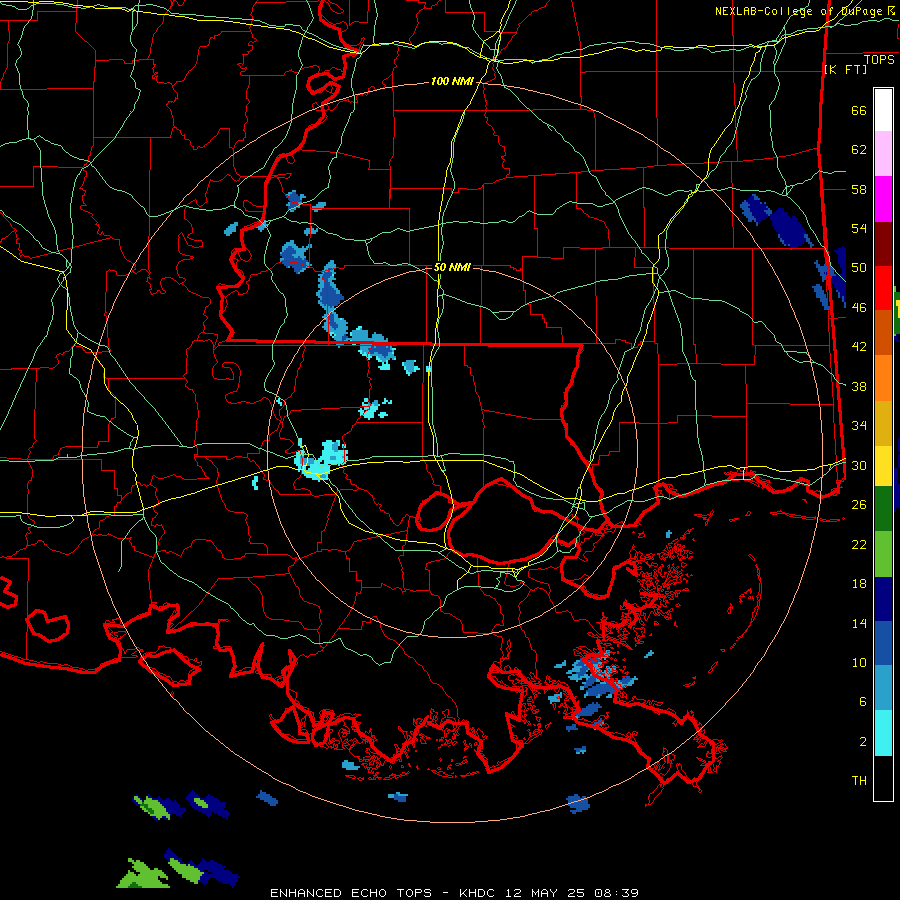Click the '30' legend value
900x900 pixels.
click(859, 465)
